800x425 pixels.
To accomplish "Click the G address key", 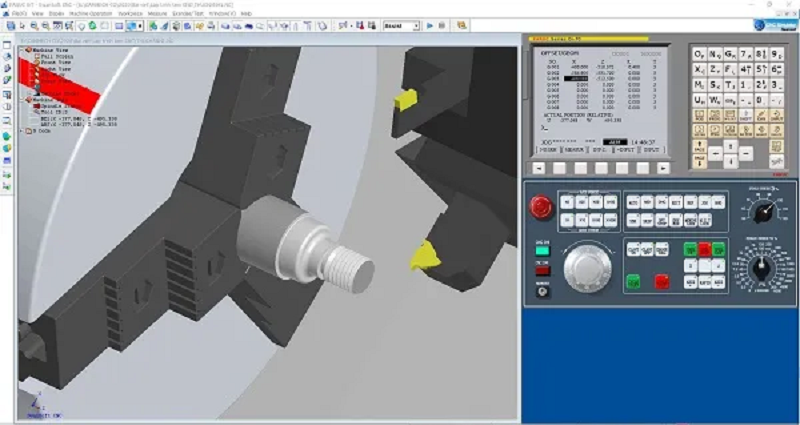I will (730, 54).
